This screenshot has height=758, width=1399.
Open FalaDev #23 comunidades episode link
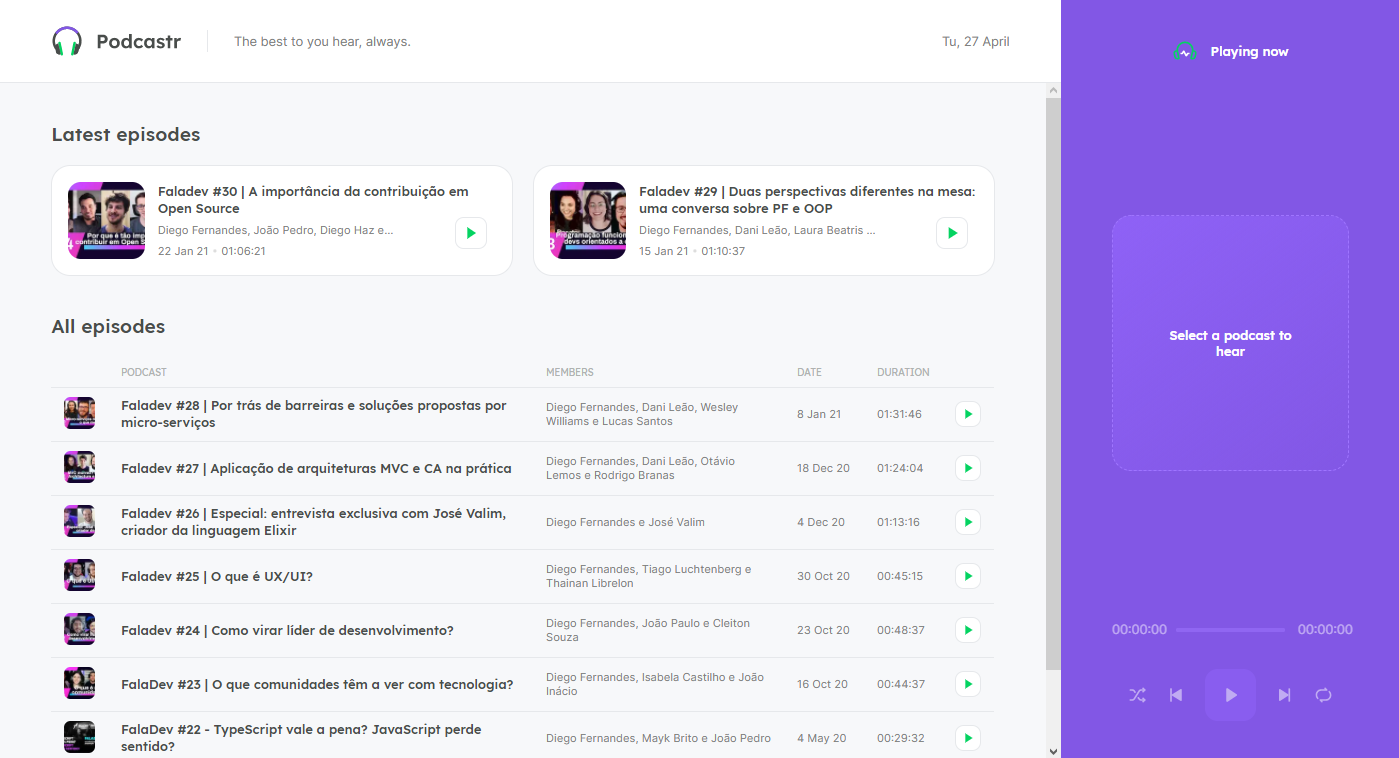pyautogui.click(x=317, y=684)
